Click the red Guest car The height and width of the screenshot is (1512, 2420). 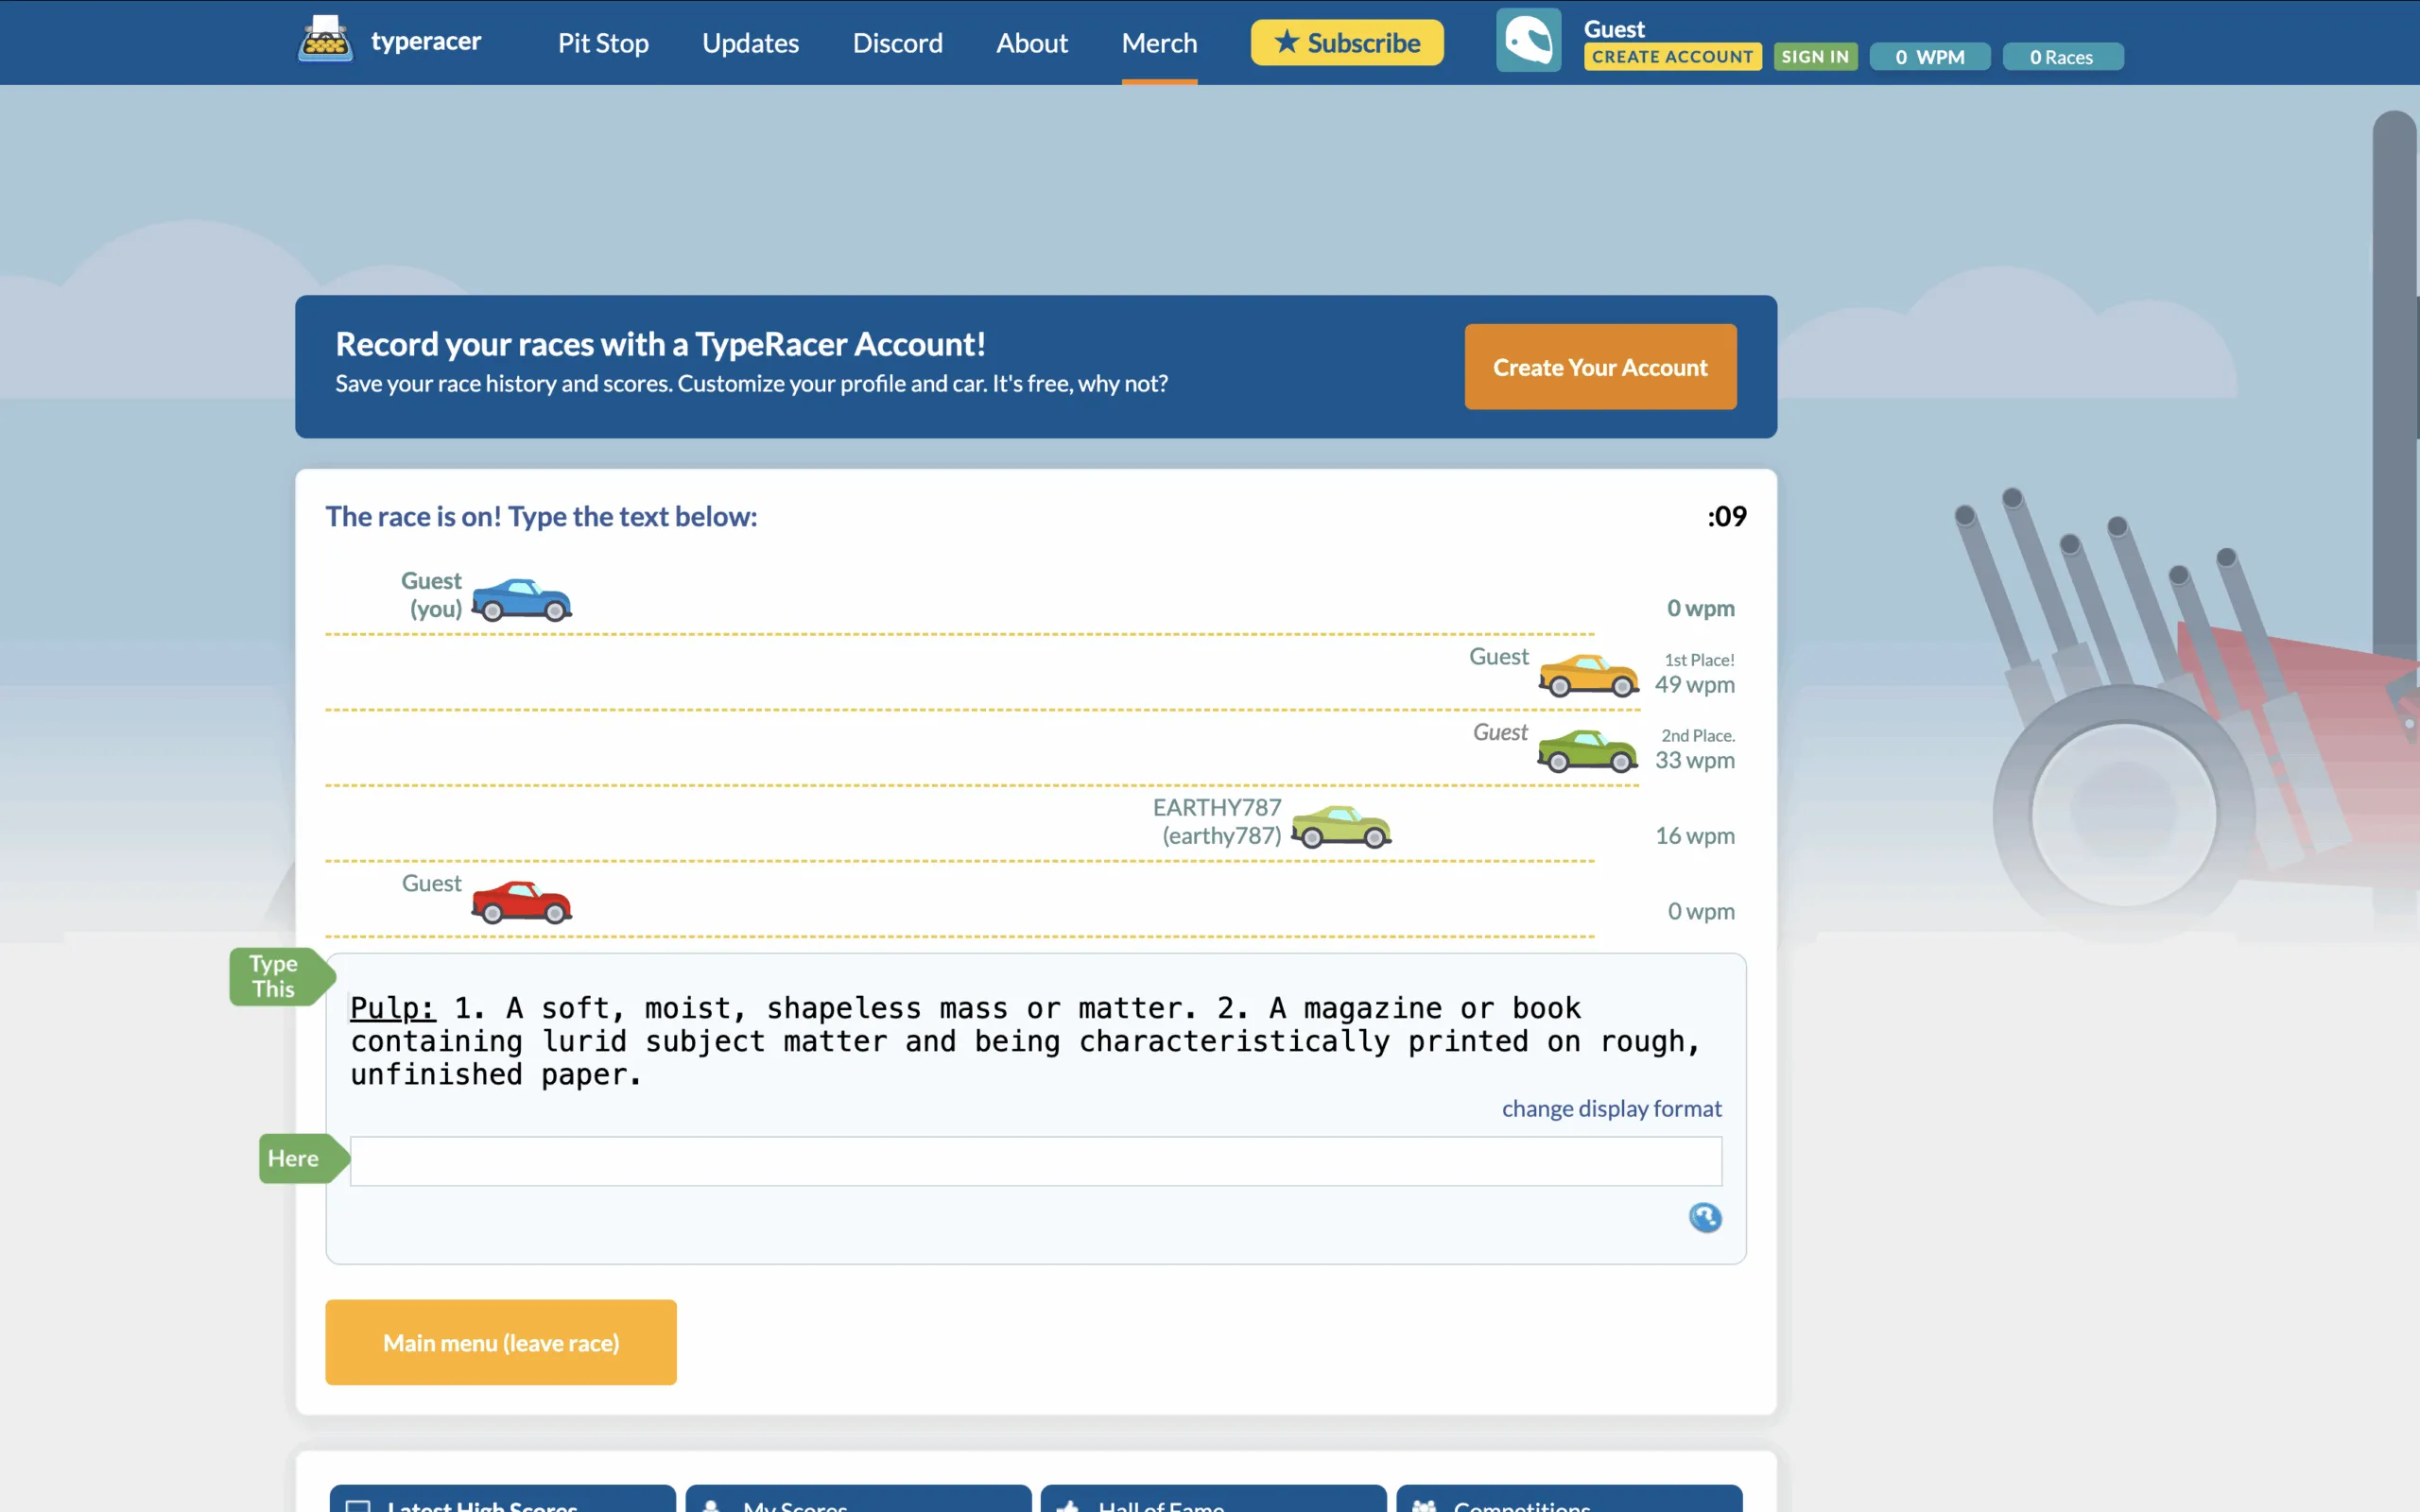(x=521, y=902)
